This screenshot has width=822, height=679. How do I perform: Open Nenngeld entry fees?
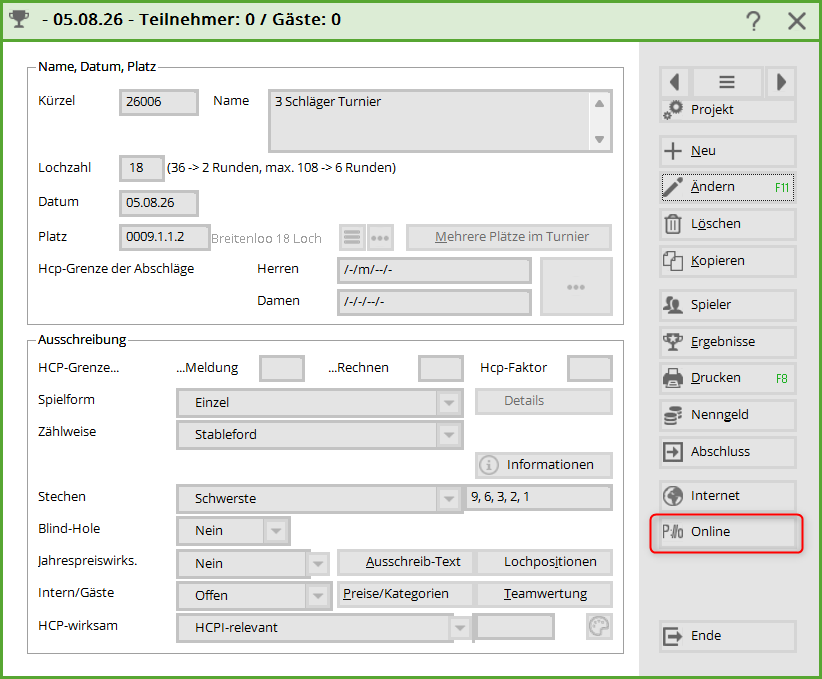728,415
